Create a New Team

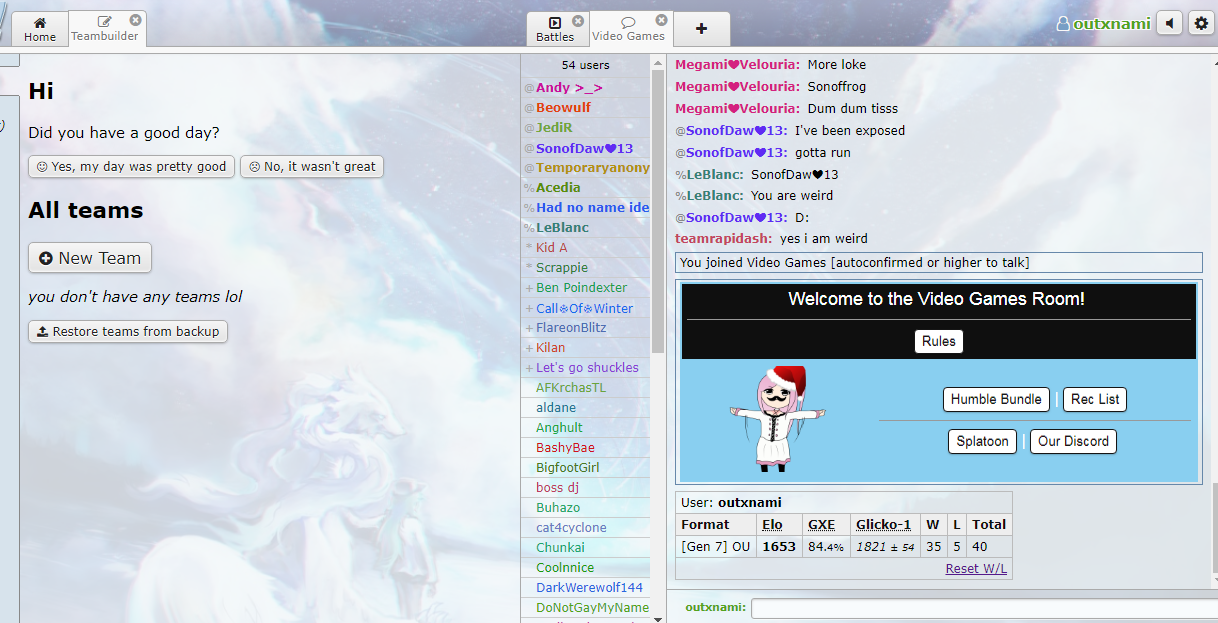pos(90,258)
